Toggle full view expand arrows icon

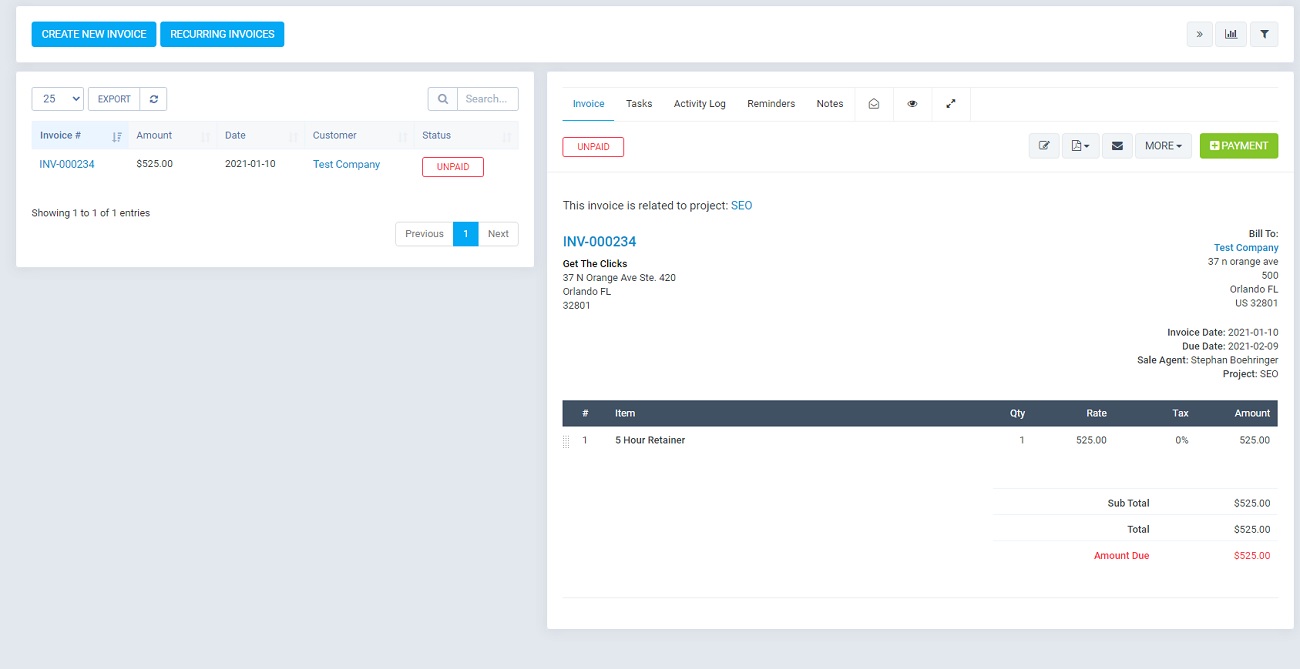click(951, 104)
